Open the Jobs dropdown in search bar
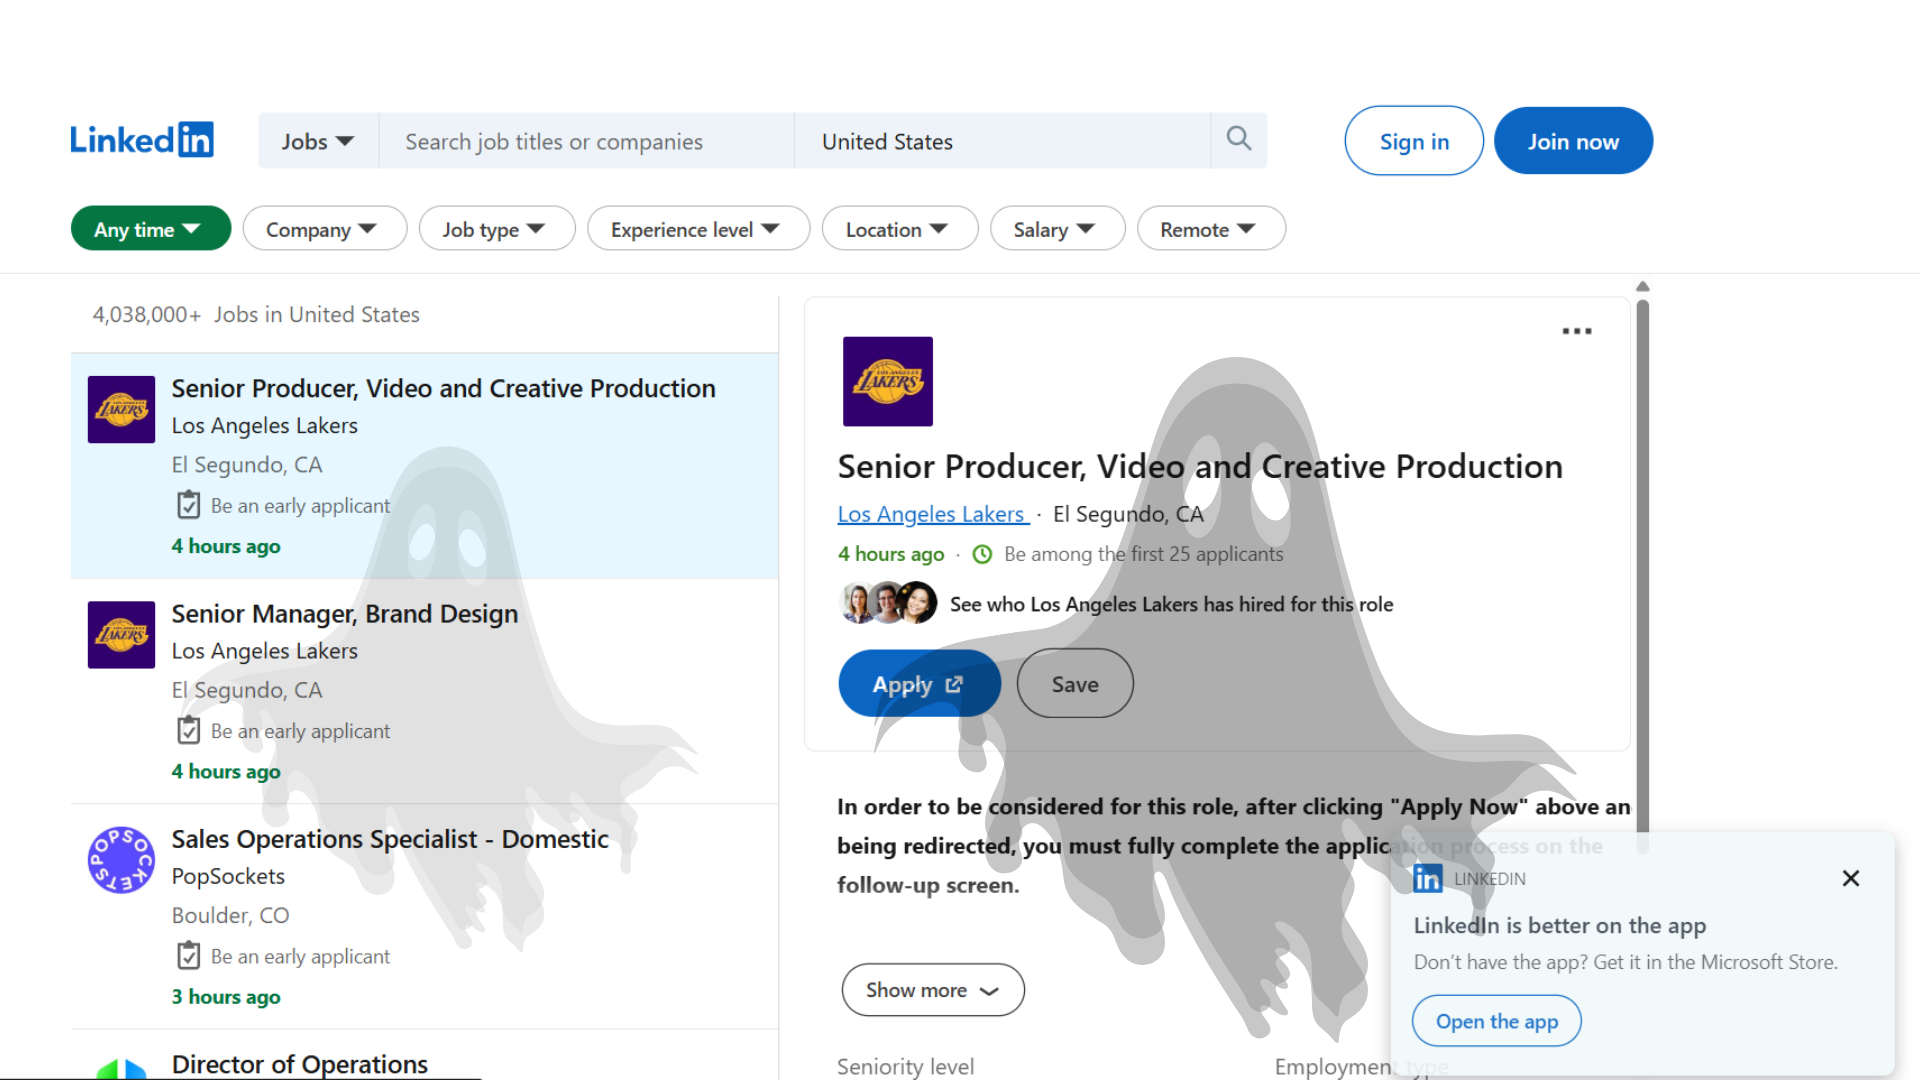The width and height of the screenshot is (1920, 1080). pyautogui.click(x=318, y=141)
